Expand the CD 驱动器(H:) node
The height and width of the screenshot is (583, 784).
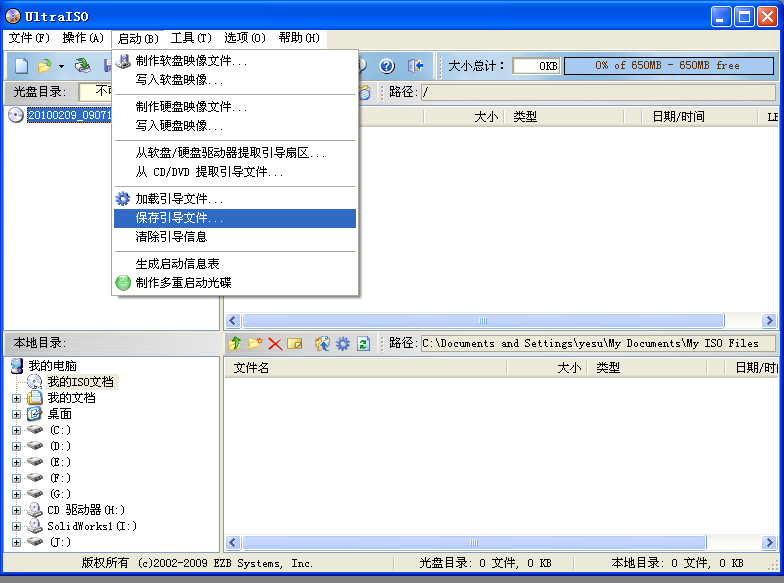16,510
